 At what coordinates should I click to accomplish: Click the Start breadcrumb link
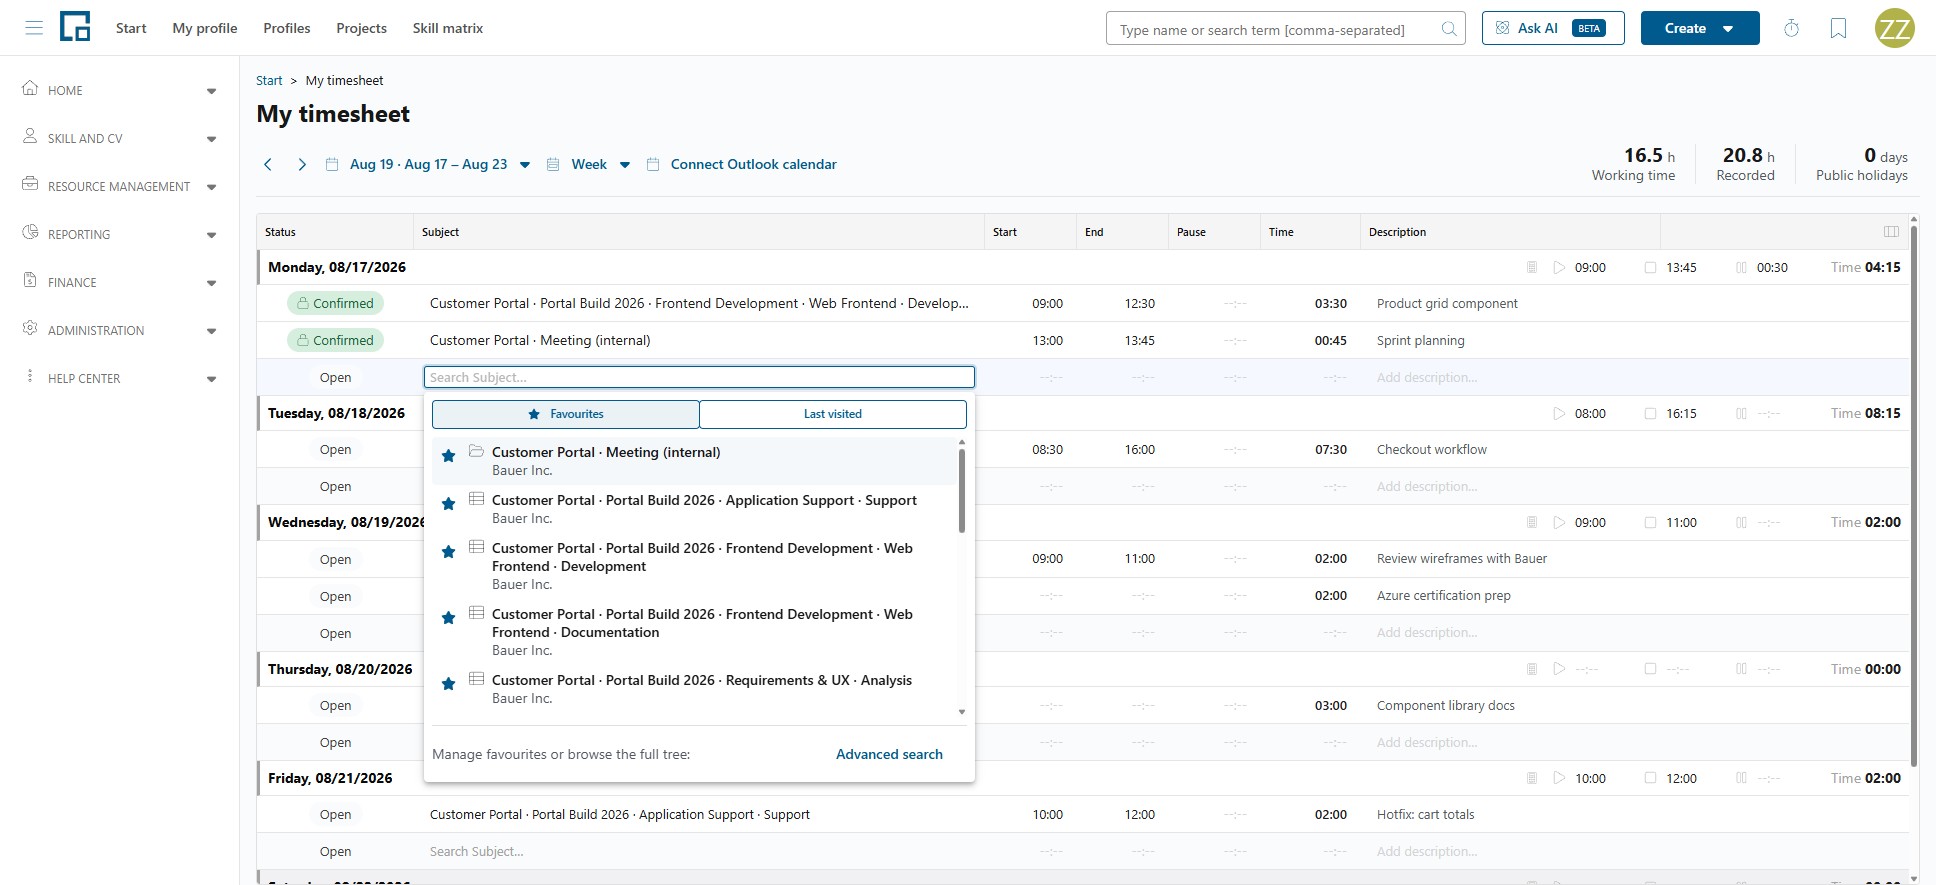click(269, 80)
